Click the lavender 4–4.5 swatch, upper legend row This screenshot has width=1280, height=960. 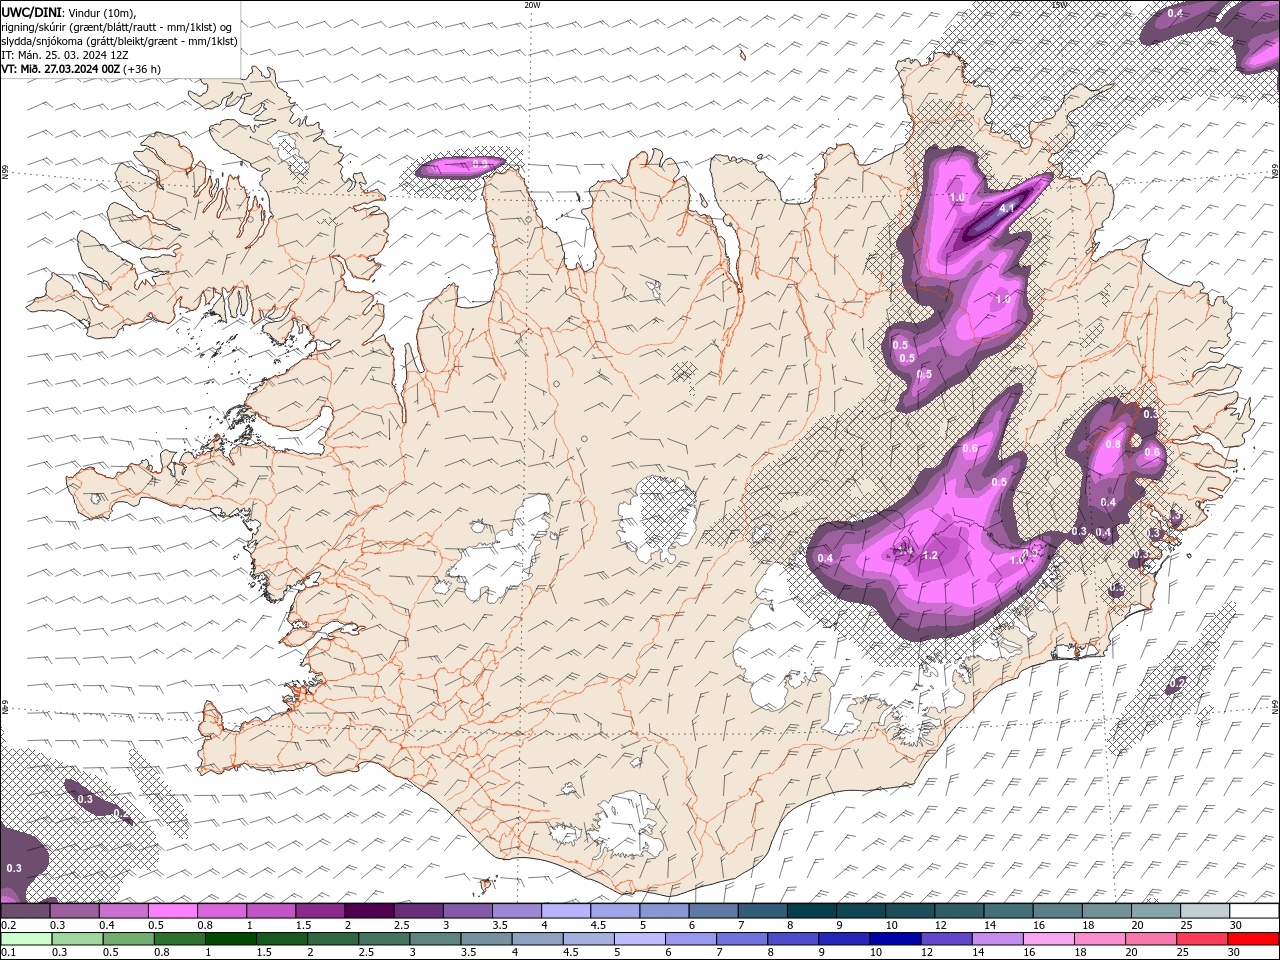pyautogui.click(x=565, y=911)
